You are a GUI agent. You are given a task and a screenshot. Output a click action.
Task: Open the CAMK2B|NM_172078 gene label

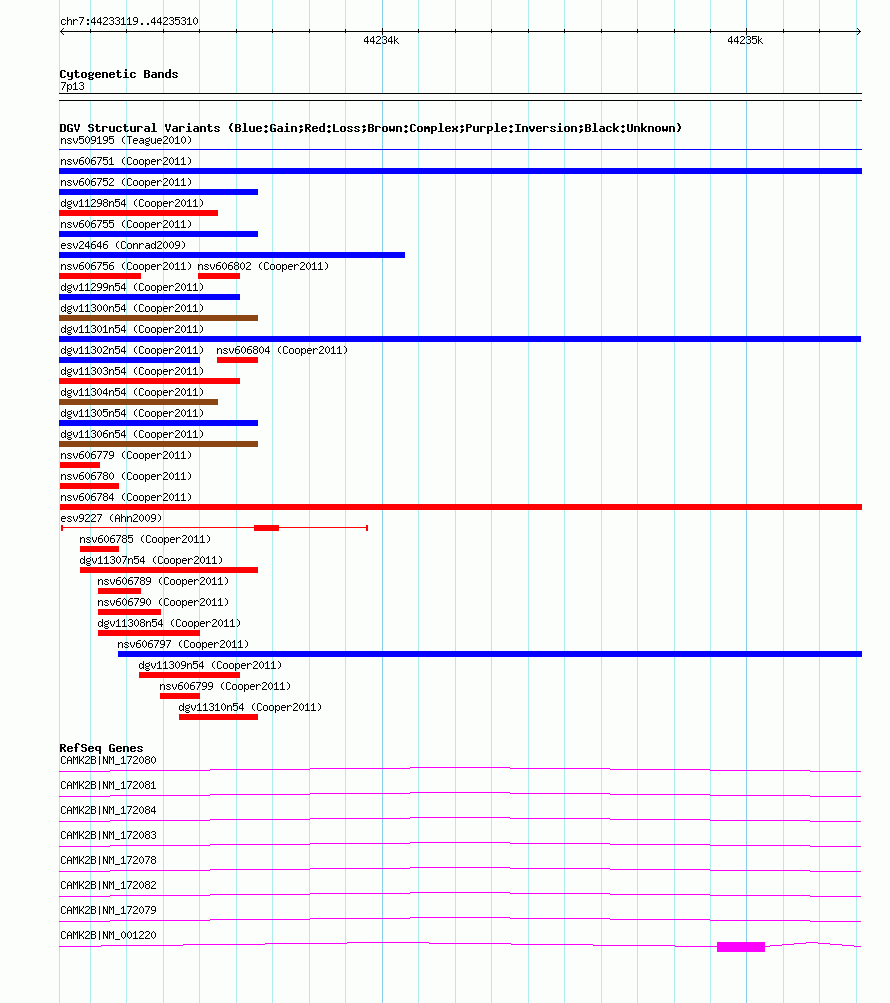(x=108, y=860)
